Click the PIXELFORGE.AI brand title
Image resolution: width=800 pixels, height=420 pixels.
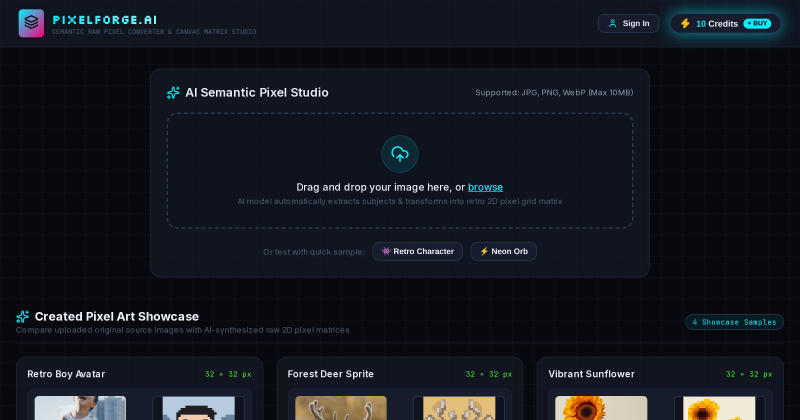(105, 20)
